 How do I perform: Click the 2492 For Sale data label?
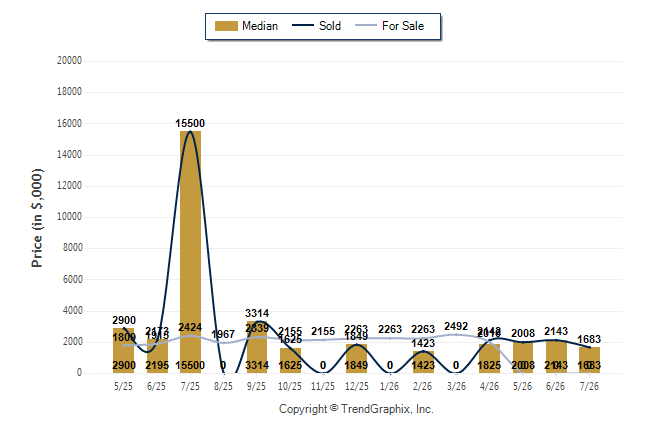(456, 326)
